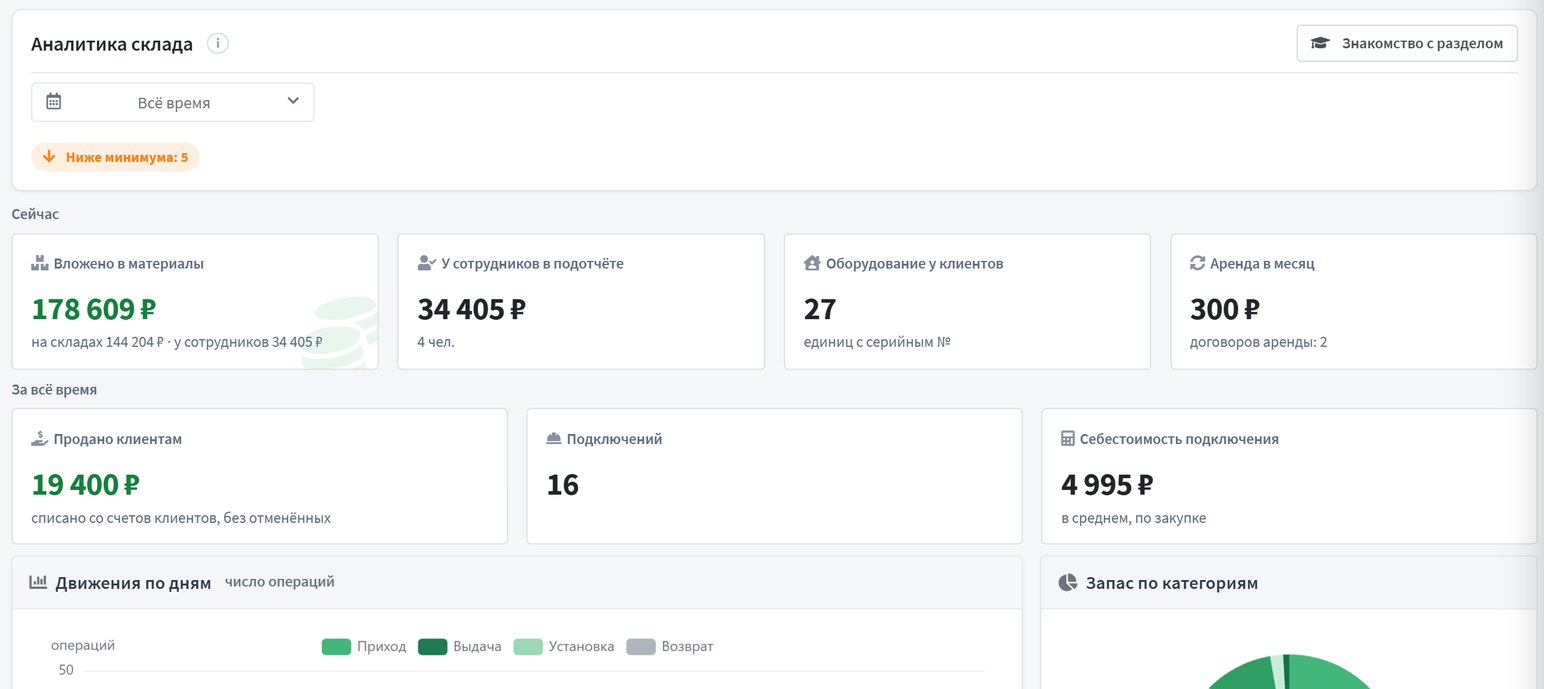The width and height of the screenshot is (1544, 689).
Task: Click the 34 405 ₽ heading value
Action: tap(472, 310)
